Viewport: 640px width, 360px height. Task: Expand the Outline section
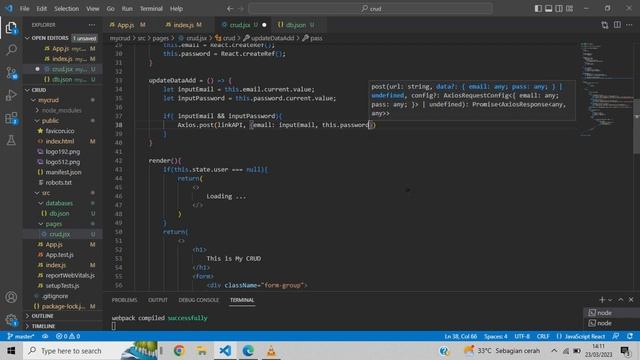click(x=62, y=316)
